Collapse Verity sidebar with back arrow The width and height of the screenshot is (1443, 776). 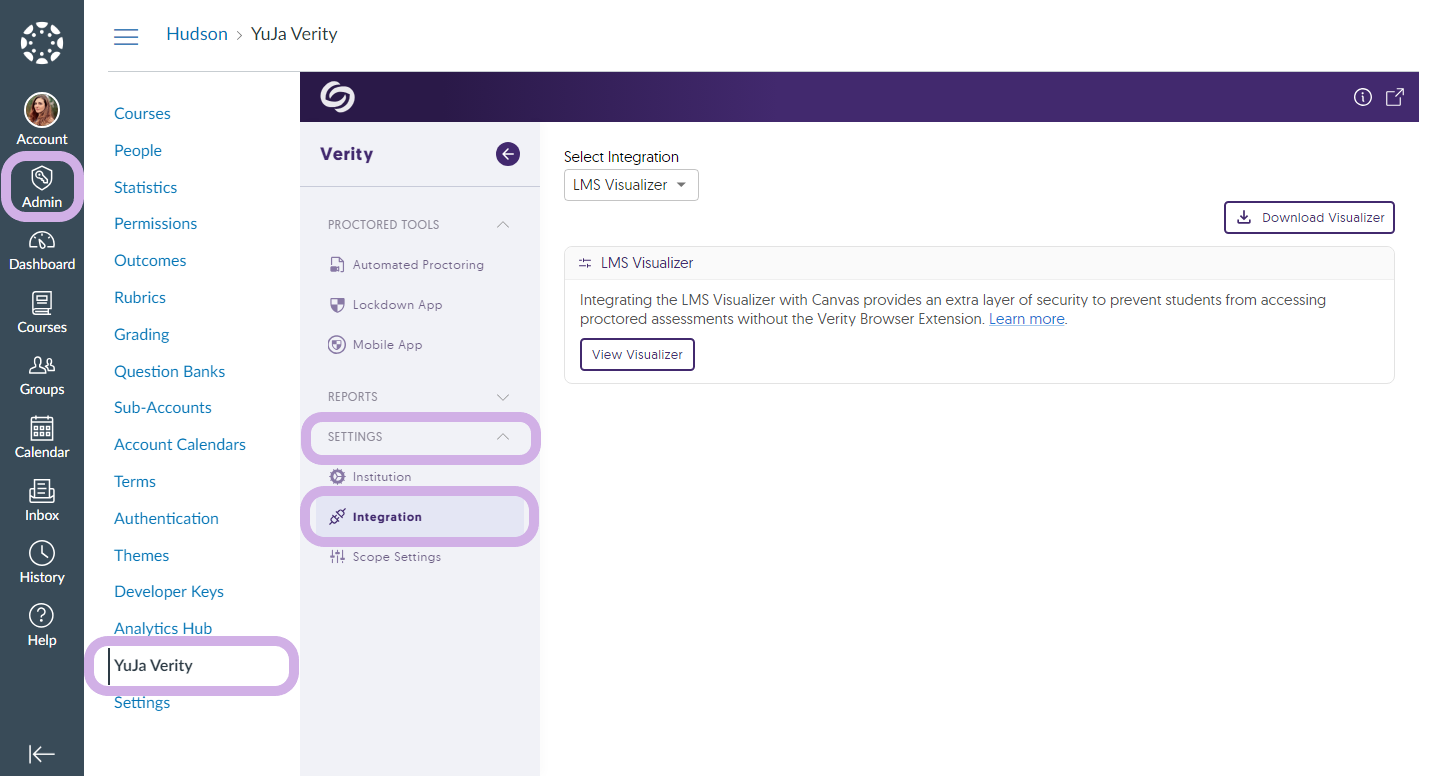[508, 154]
